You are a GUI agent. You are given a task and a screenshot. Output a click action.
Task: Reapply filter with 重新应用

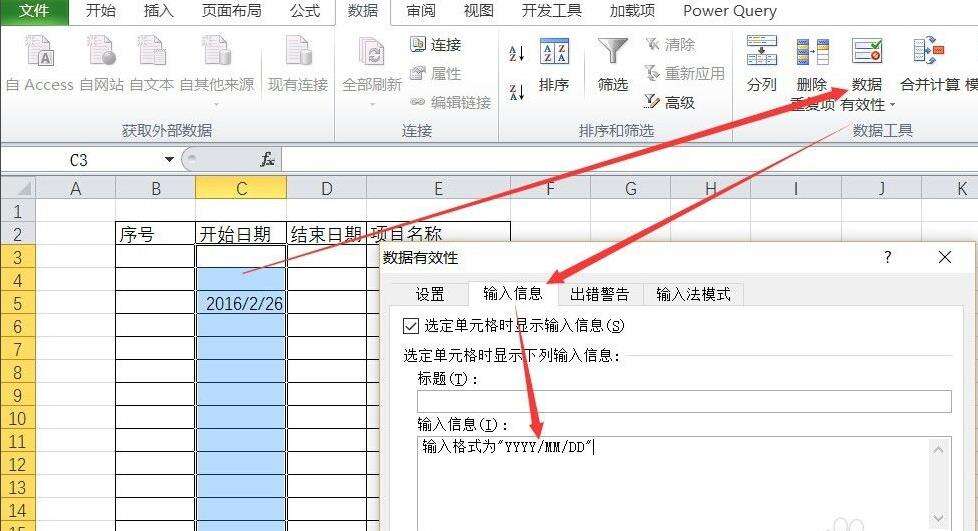(x=684, y=74)
